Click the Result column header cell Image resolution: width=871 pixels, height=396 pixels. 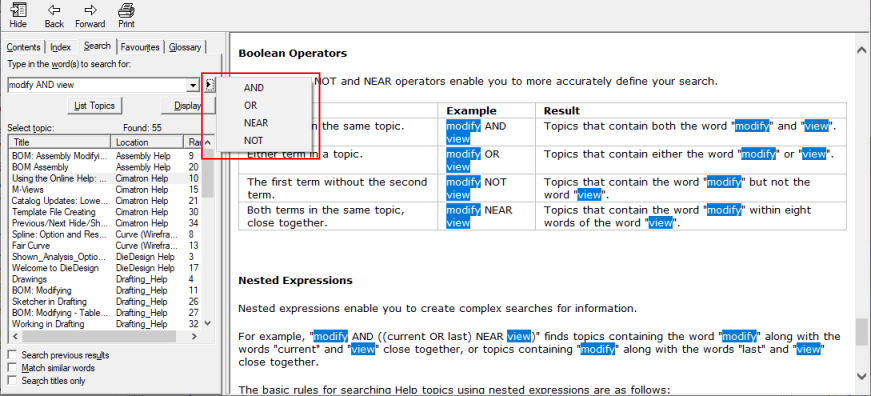(691, 111)
